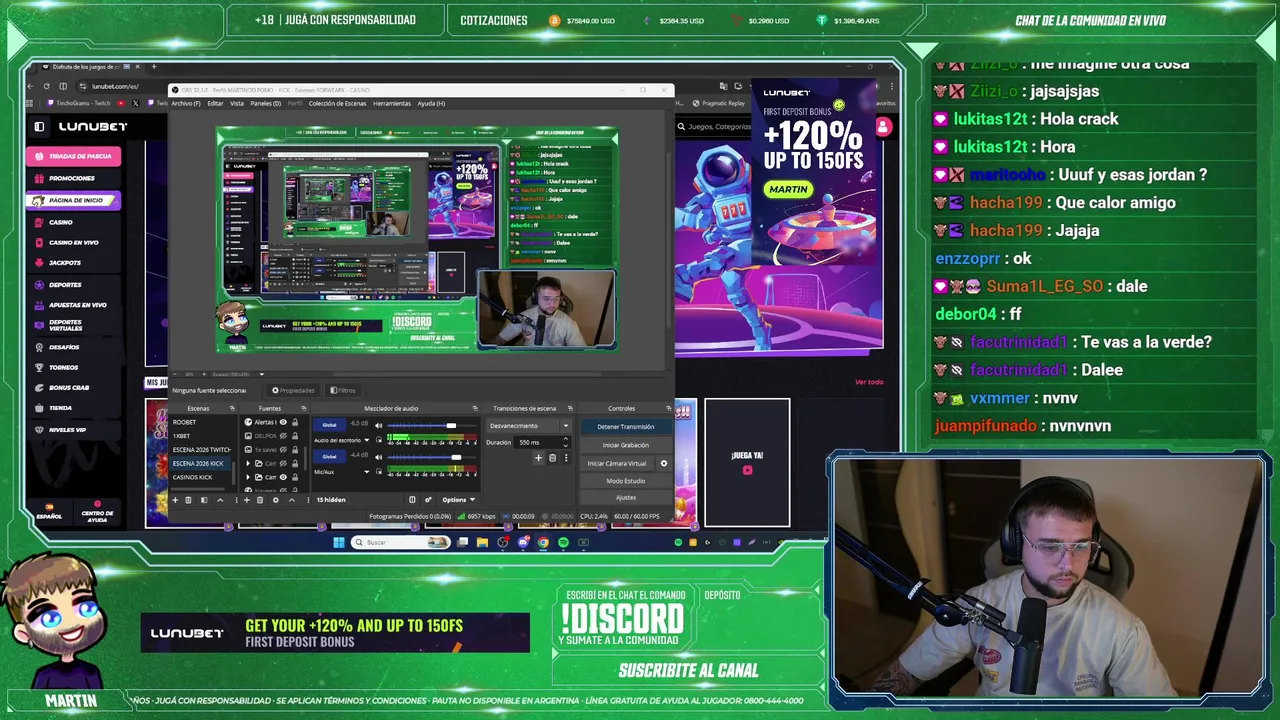Open virtual camera settings gear icon
Viewport: 1280px width, 720px height.
click(663, 464)
